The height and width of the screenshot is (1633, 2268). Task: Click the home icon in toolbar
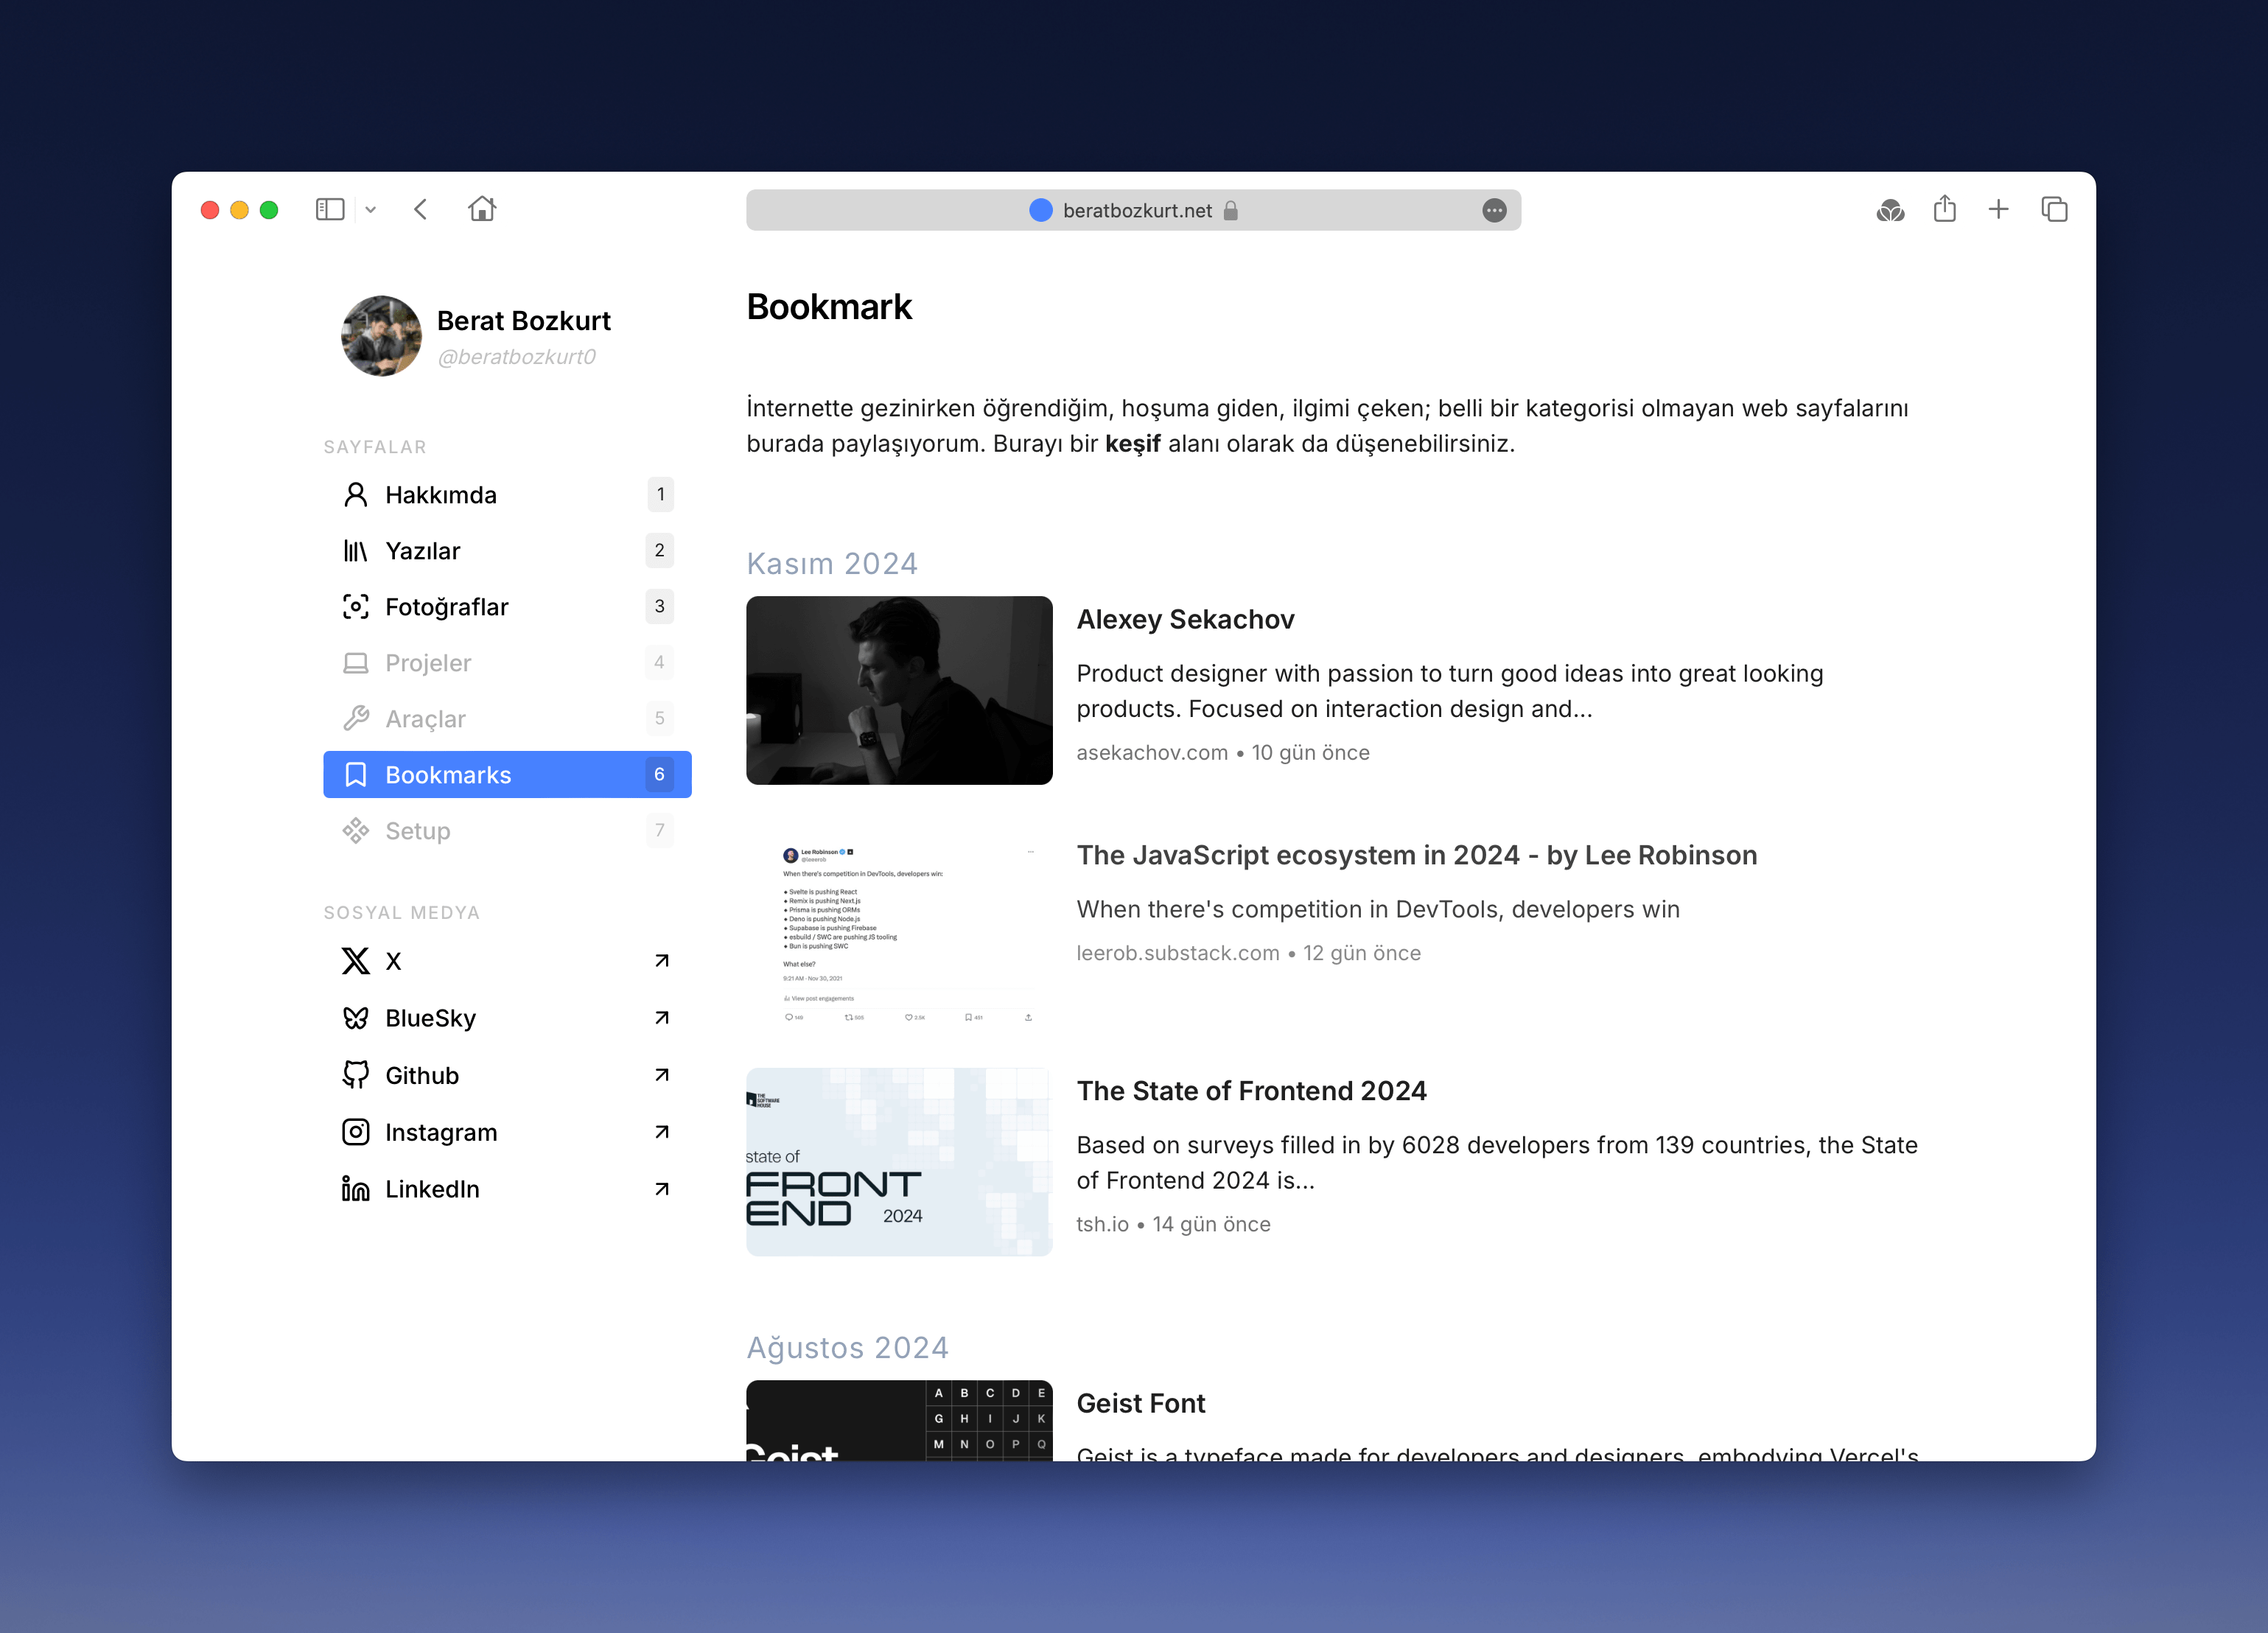coord(482,209)
